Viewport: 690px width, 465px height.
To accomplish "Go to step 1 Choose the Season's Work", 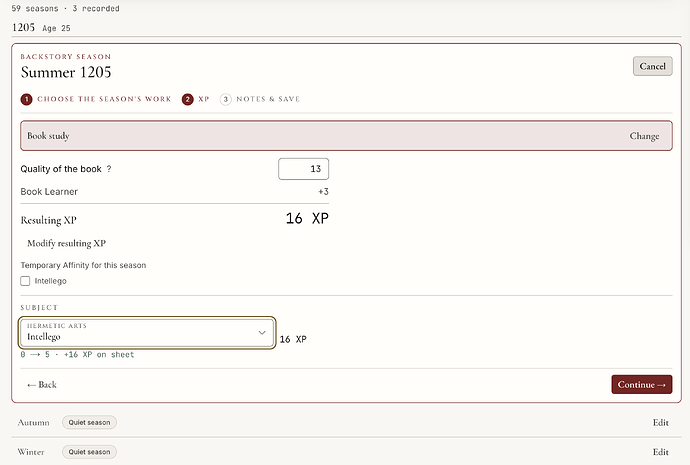I will click(x=96, y=99).
